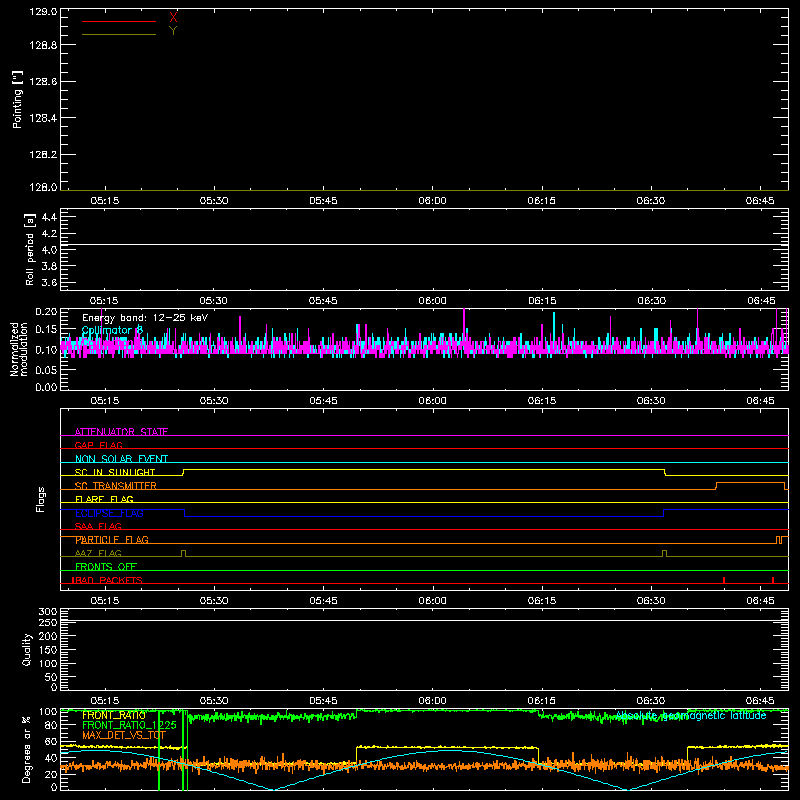Click the 0.20 tick on modulation axis
This screenshot has width=800, height=800.
[46, 311]
